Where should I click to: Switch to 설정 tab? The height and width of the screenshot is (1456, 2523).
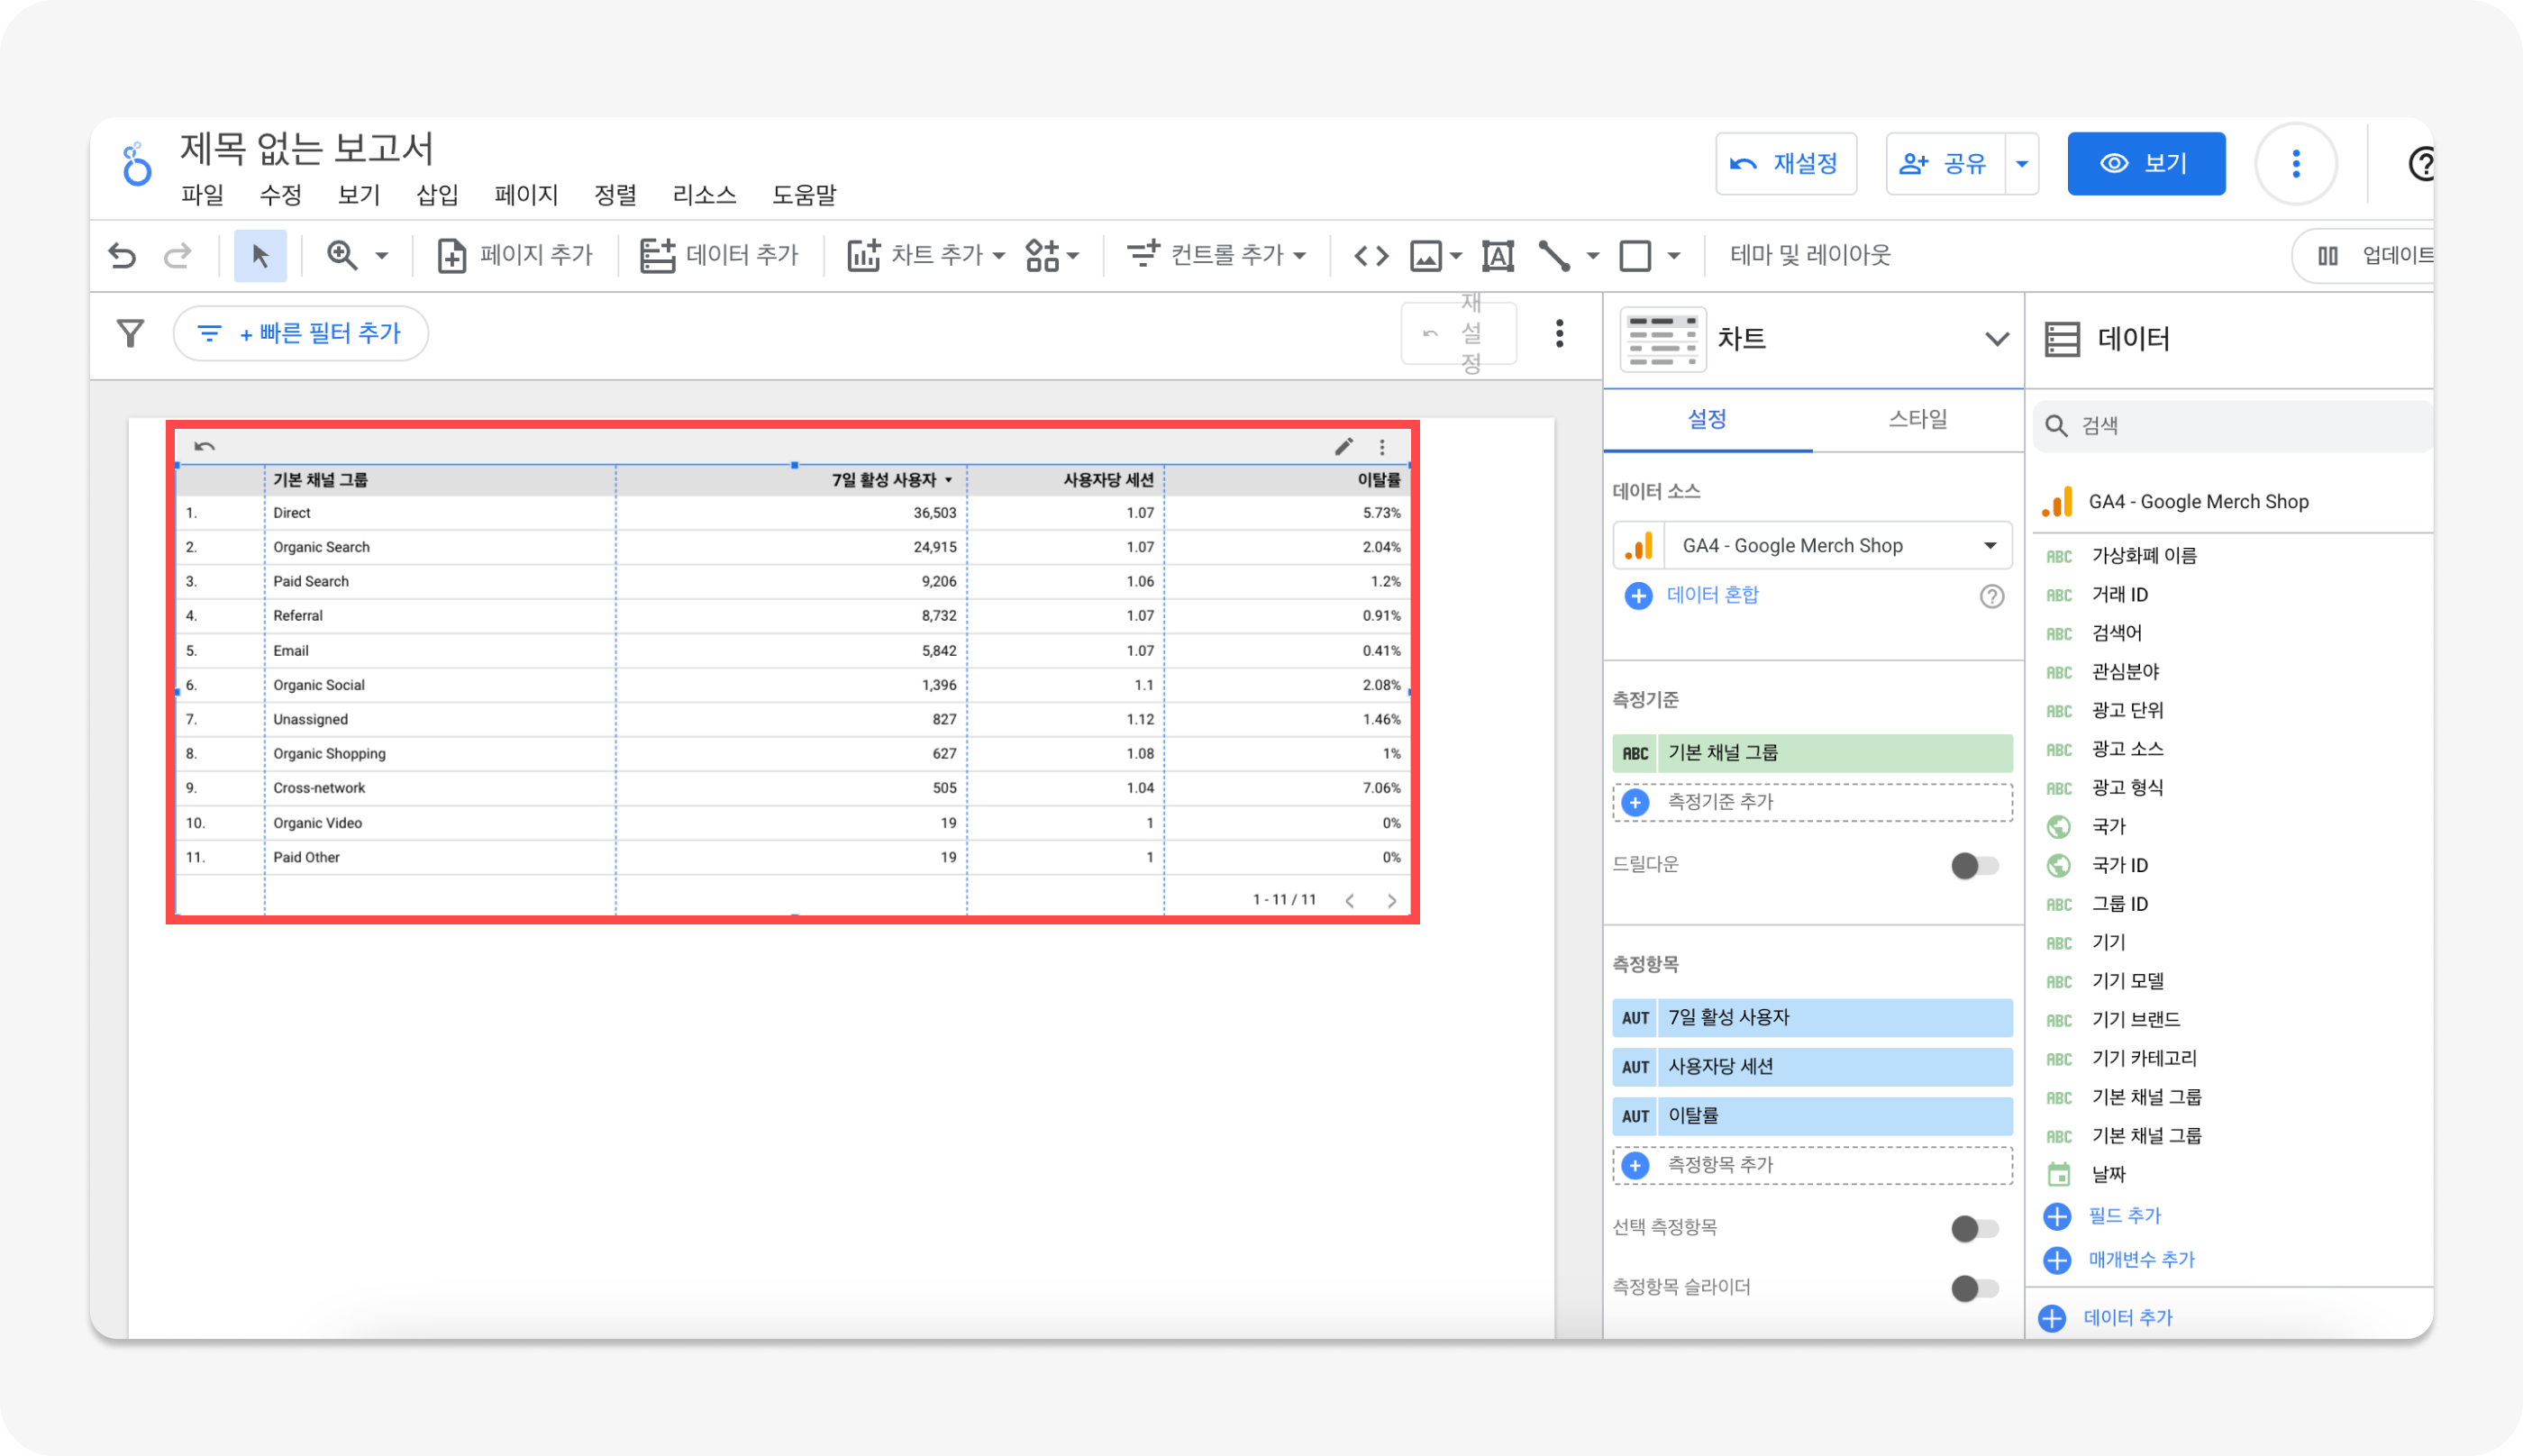click(1707, 419)
